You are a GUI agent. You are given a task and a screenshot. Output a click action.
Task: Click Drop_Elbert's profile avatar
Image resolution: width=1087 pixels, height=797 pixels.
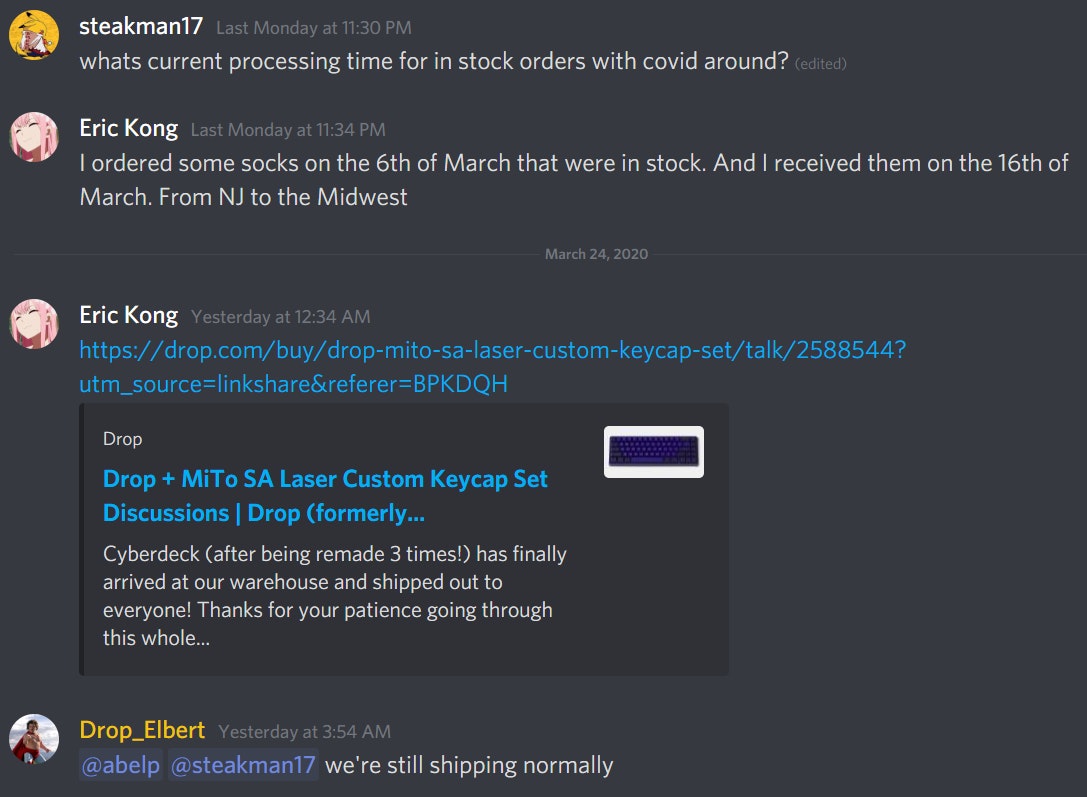pyautogui.click(x=33, y=739)
